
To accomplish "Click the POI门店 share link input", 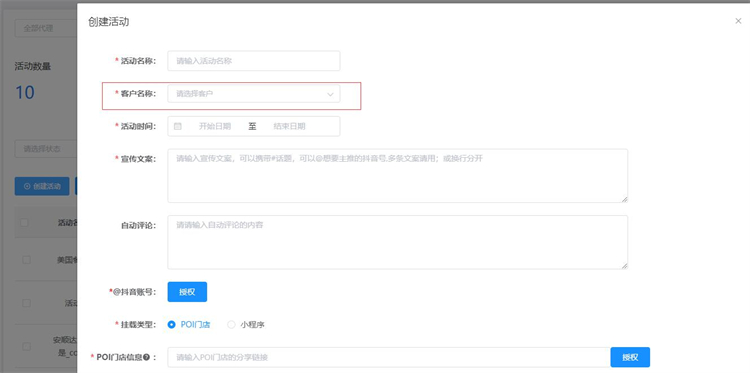I will coord(389,357).
